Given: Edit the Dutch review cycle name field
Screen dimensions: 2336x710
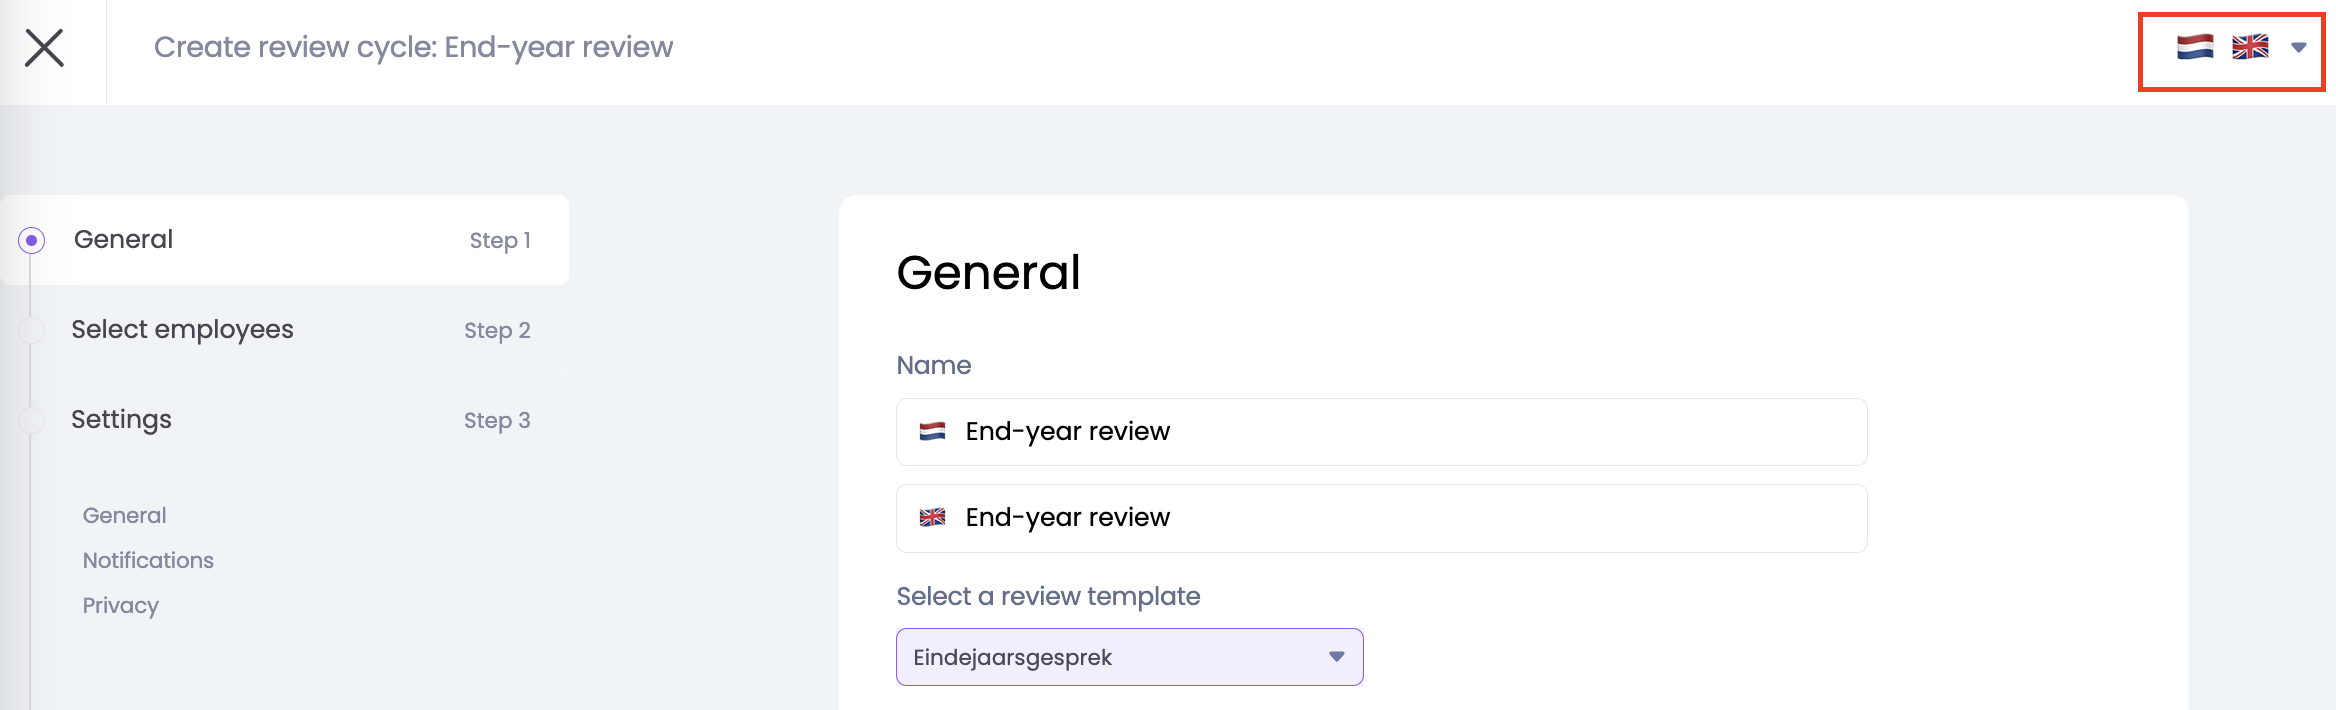Looking at the screenshot, I should click(1400, 431).
